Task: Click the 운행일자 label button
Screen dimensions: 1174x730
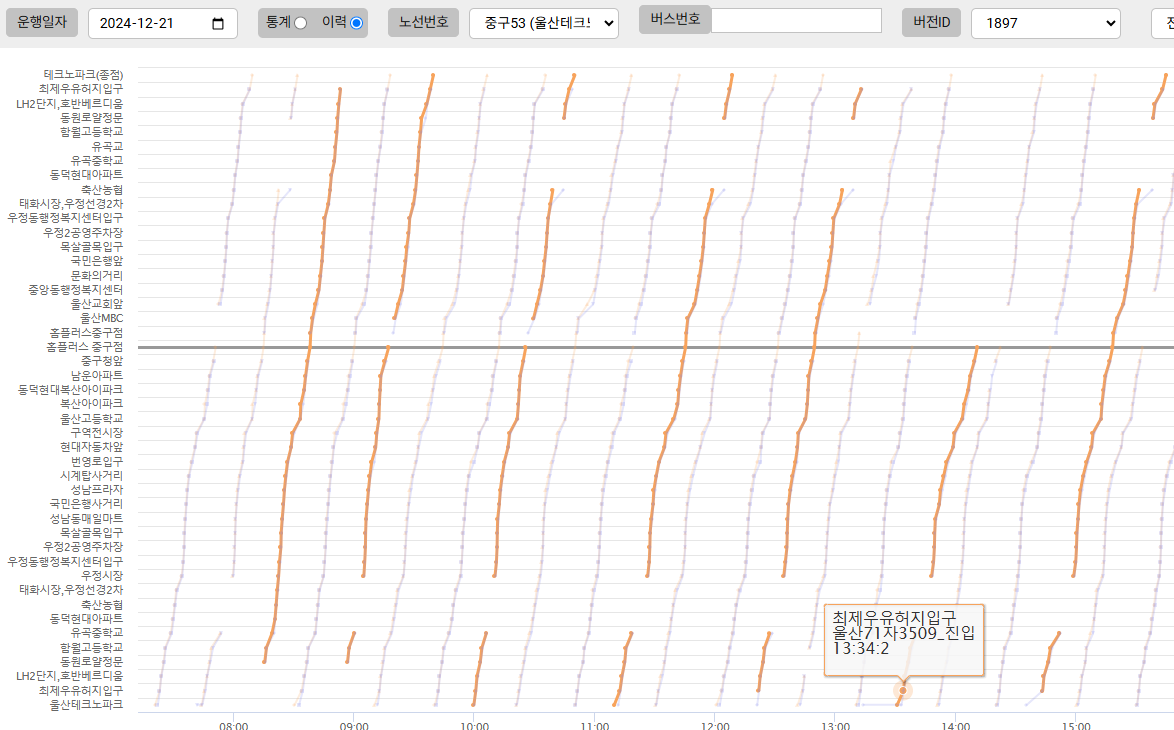Action: (x=42, y=22)
